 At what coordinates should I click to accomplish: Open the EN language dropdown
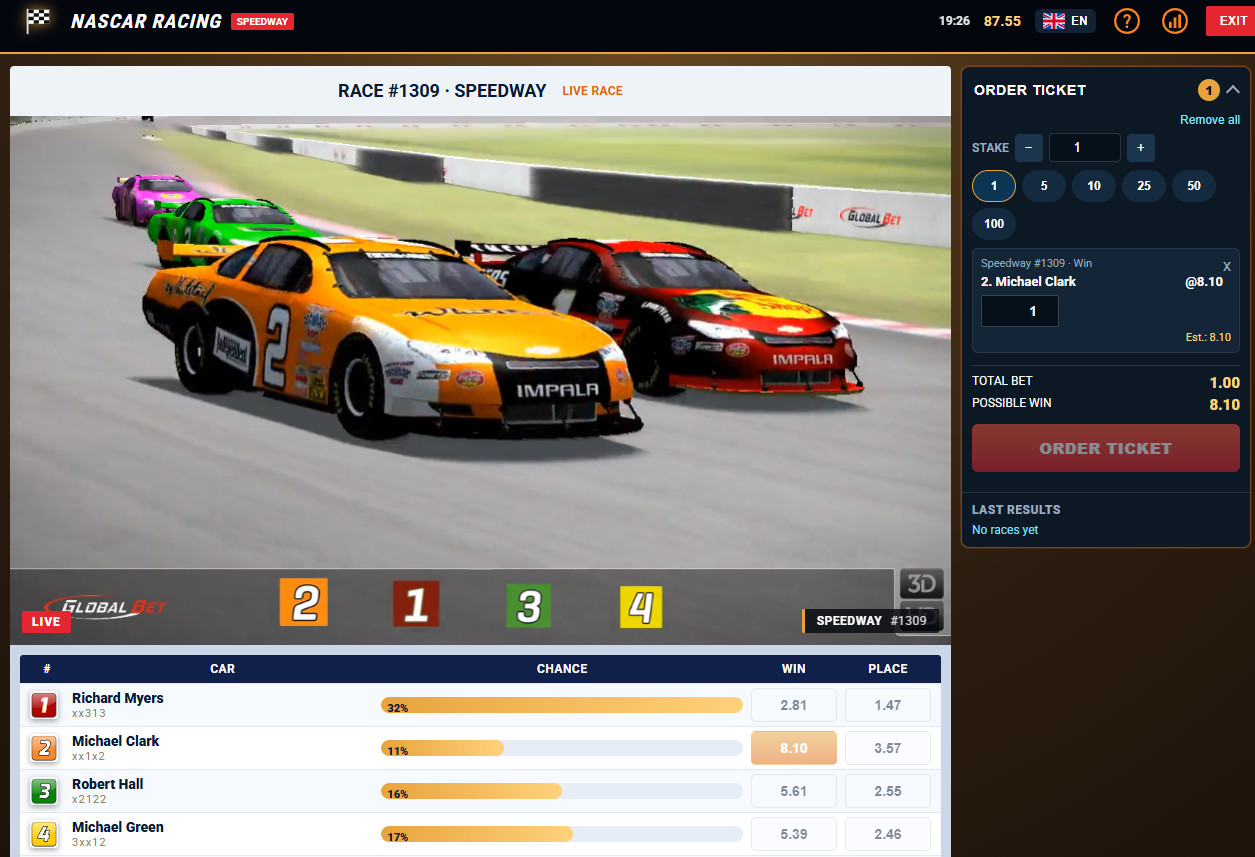tap(1065, 21)
